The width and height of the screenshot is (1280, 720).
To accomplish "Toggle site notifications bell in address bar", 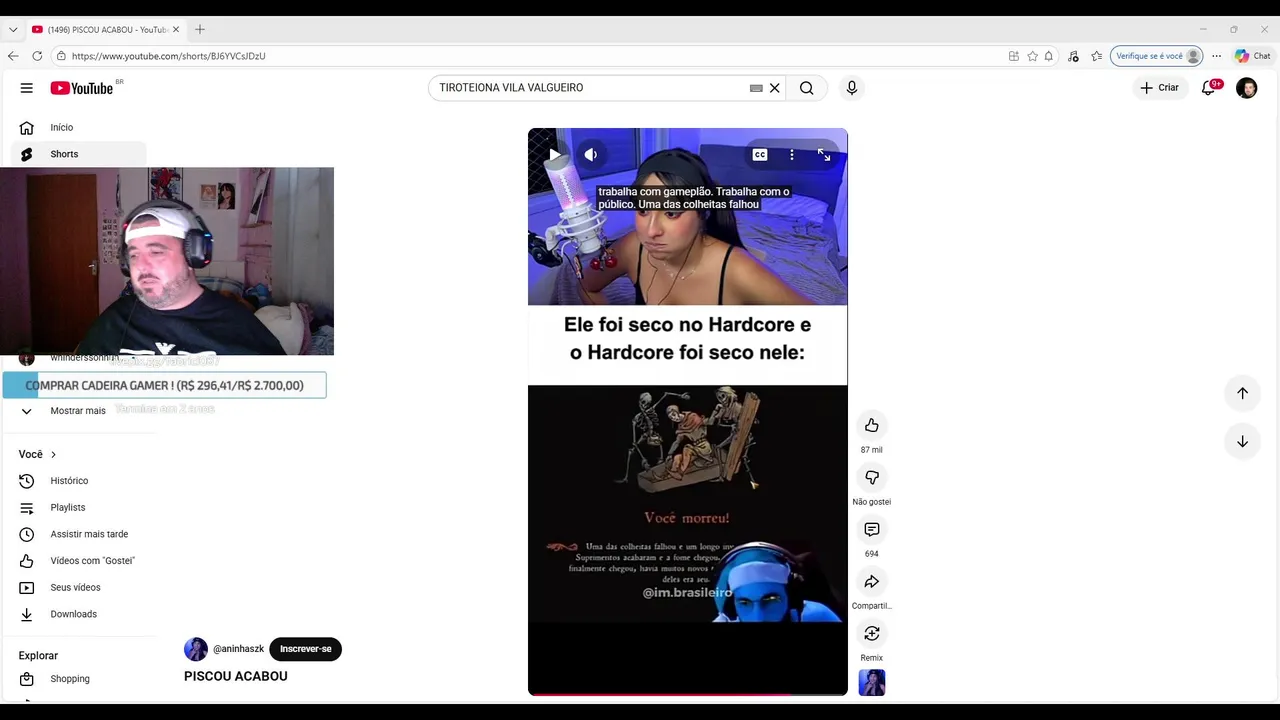I will (x=1048, y=56).
